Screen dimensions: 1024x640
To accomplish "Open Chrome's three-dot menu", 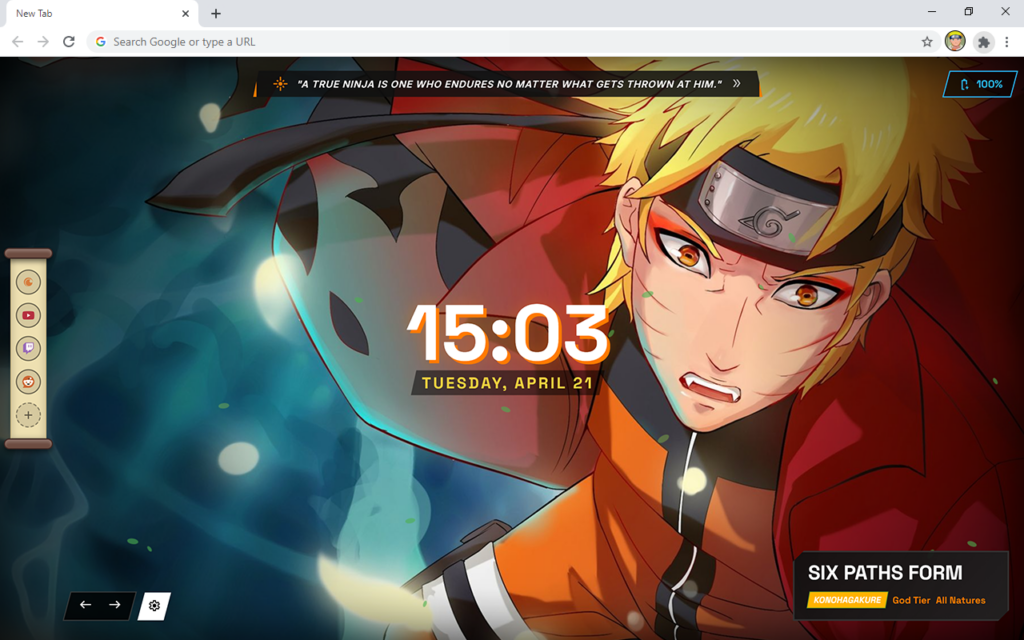I will 1007,42.
